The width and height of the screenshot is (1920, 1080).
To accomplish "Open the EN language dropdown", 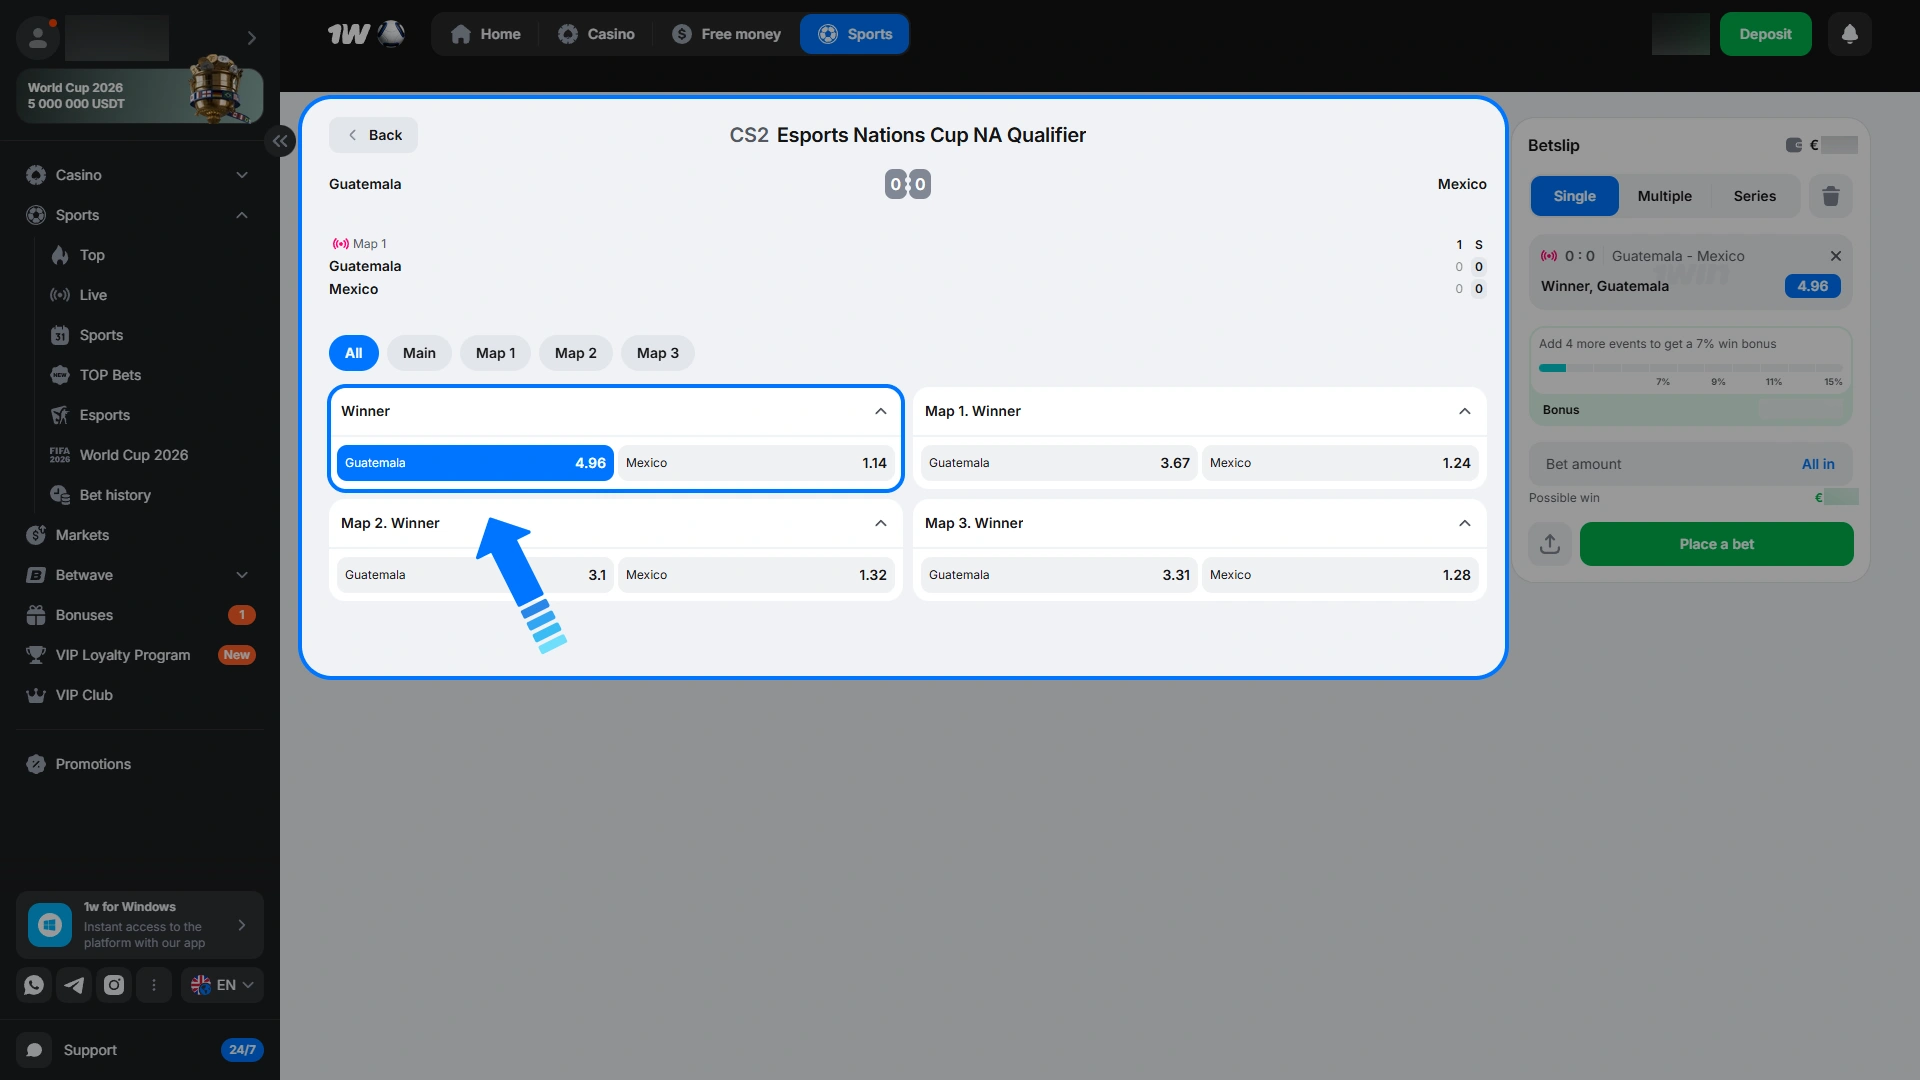I will coord(222,985).
